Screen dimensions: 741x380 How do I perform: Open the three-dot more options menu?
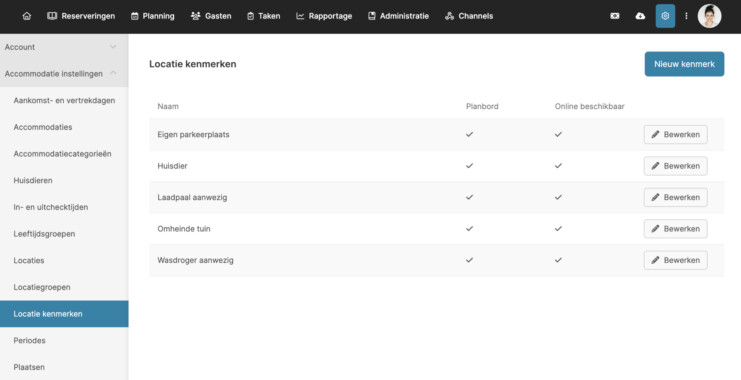coord(686,16)
